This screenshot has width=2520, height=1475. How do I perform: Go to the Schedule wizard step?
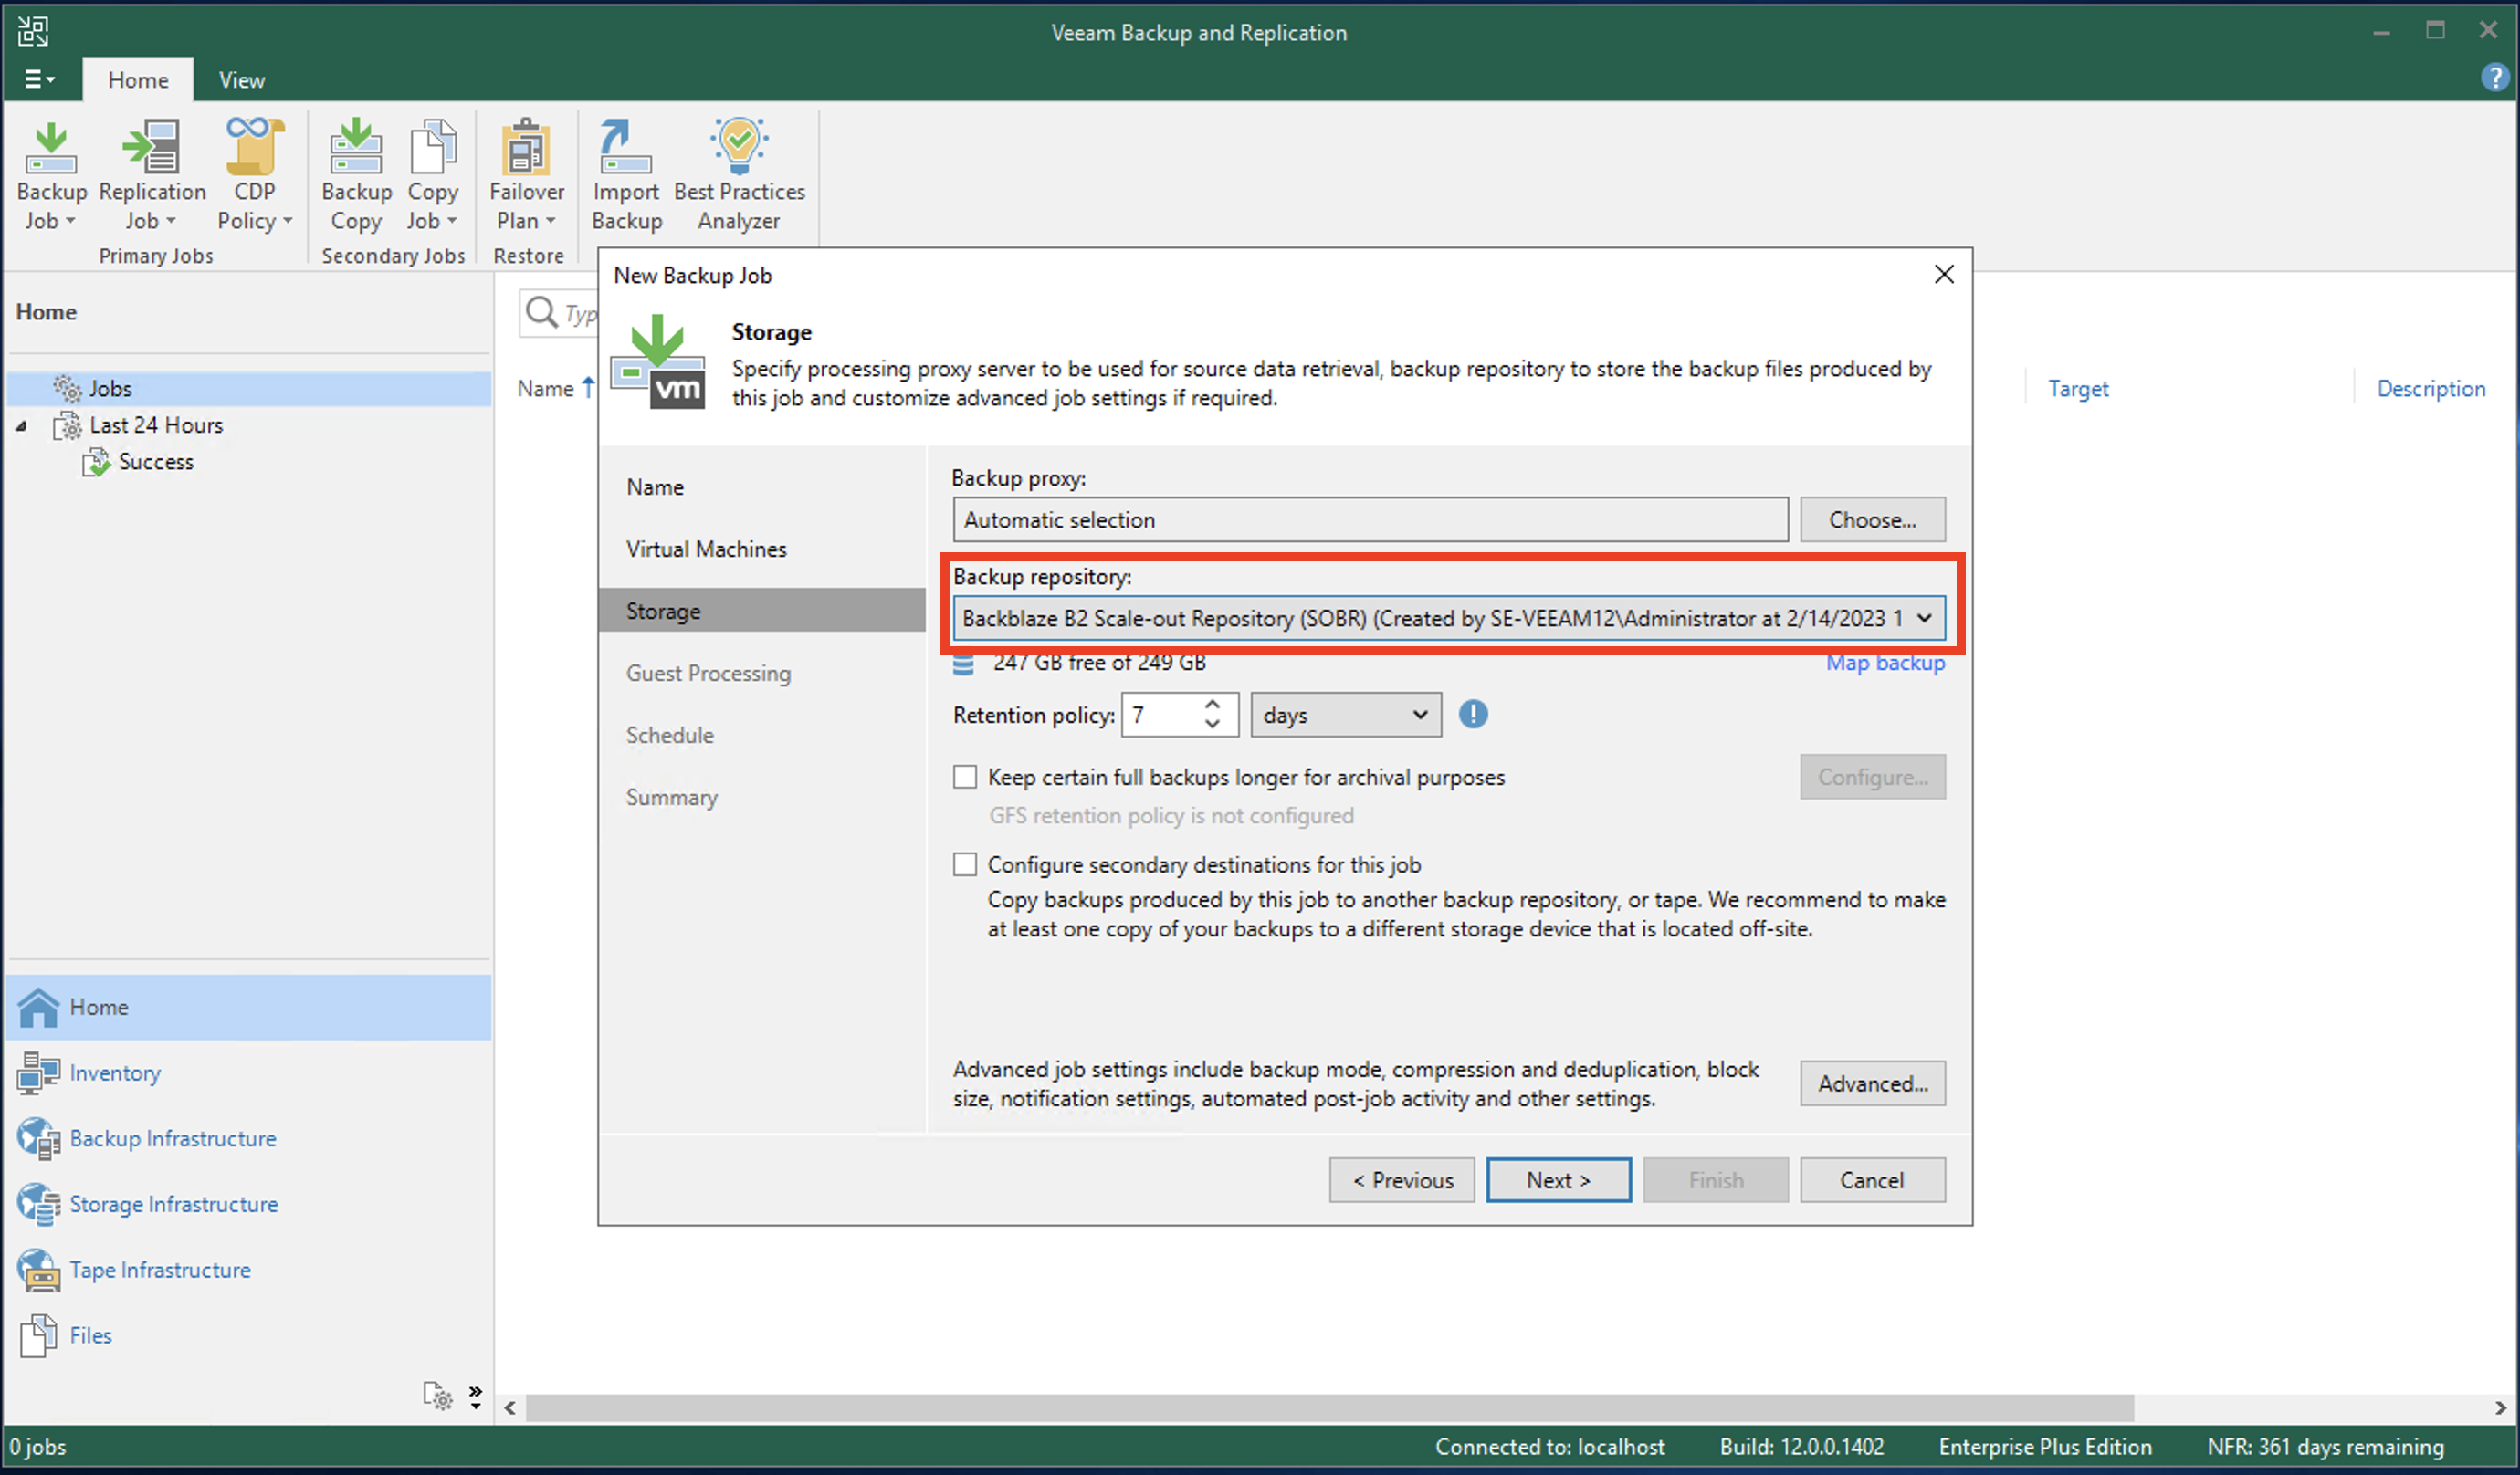pos(669,735)
